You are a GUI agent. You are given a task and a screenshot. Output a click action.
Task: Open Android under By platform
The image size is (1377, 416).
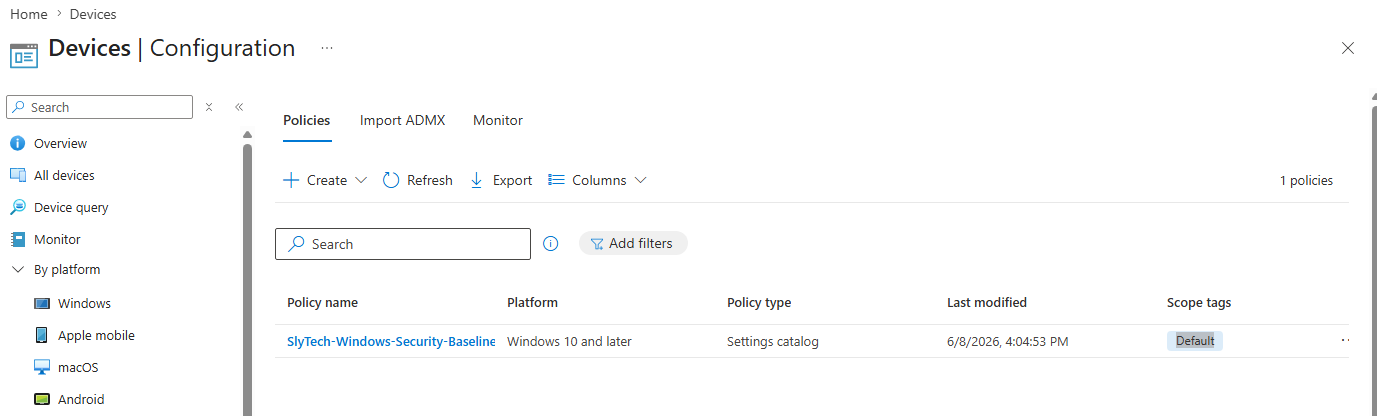tap(81, 399)
